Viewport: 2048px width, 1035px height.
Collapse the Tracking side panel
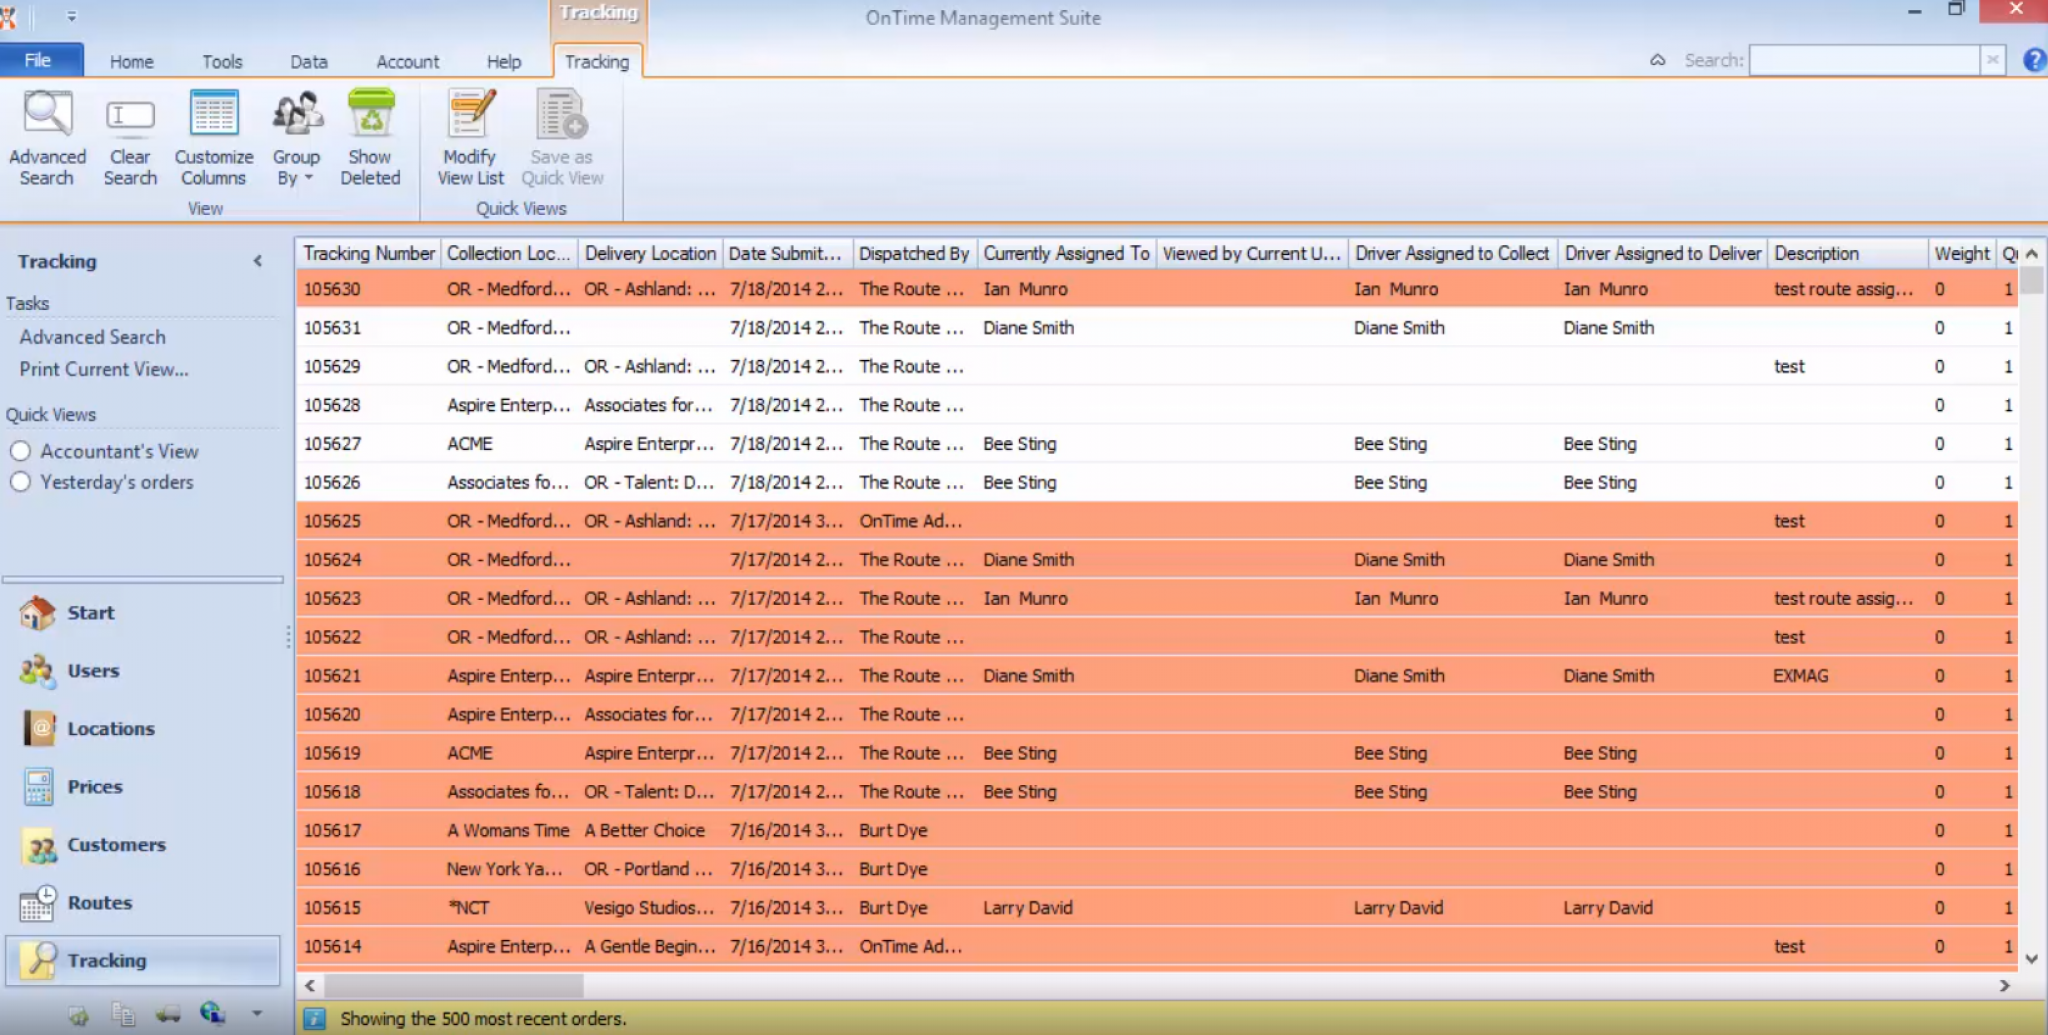(258, 261)
